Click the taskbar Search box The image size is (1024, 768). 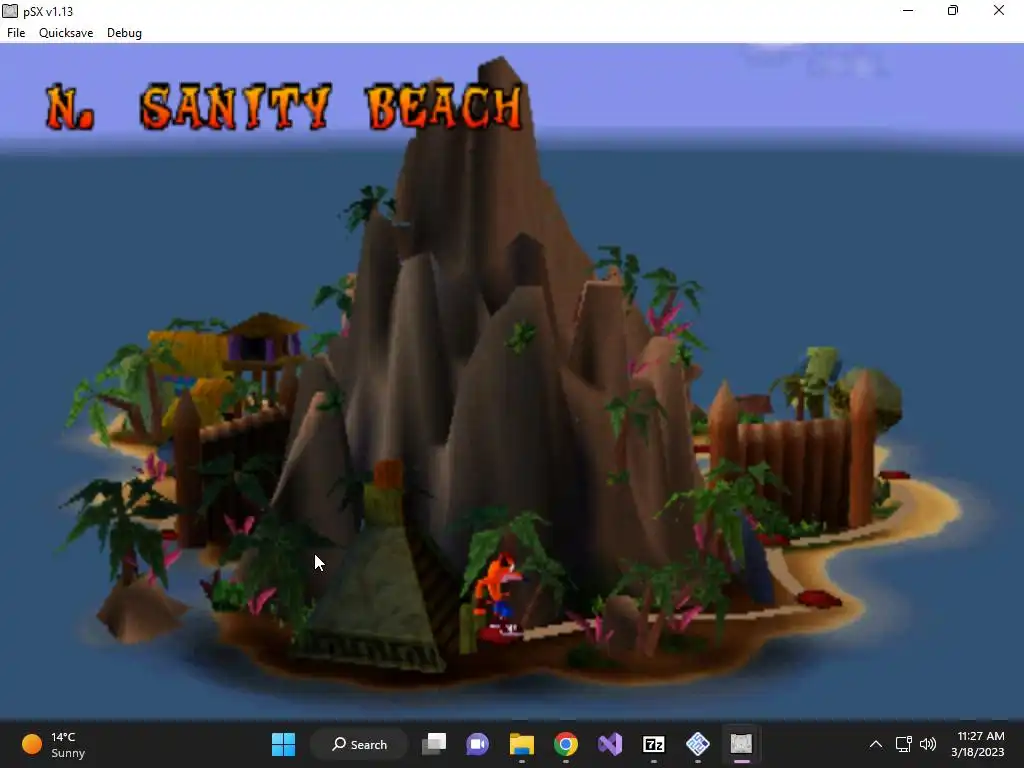click(x=360, y=744)
